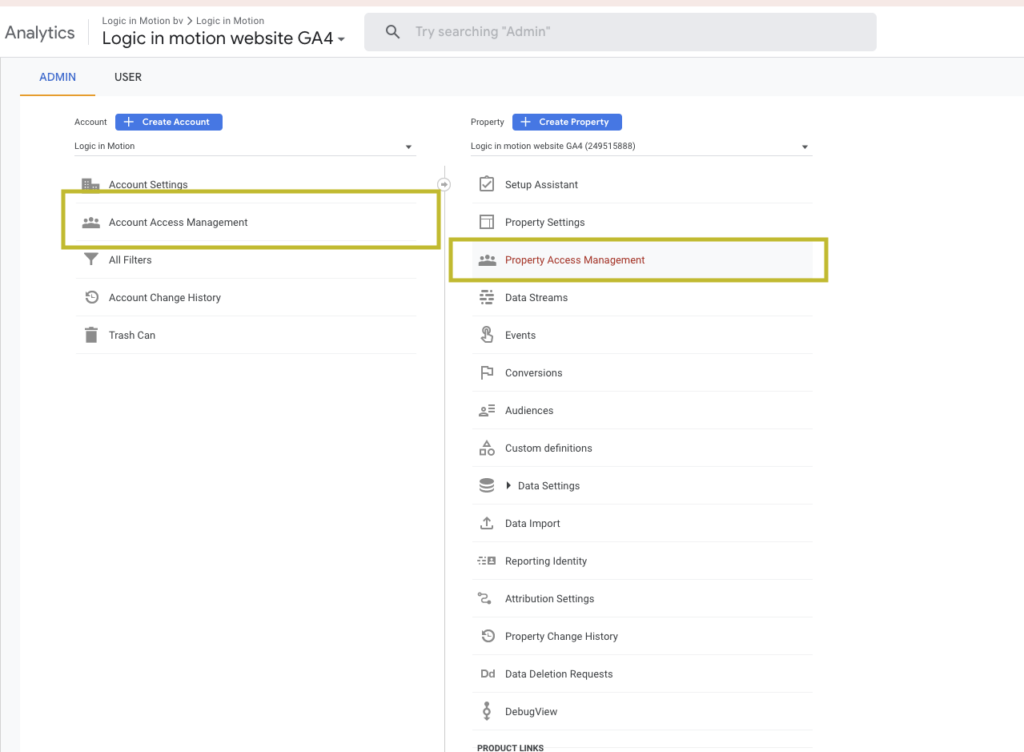Click the Property Access Management people icon
Viewport: 1024px width, 752px height.
point(487,260)
